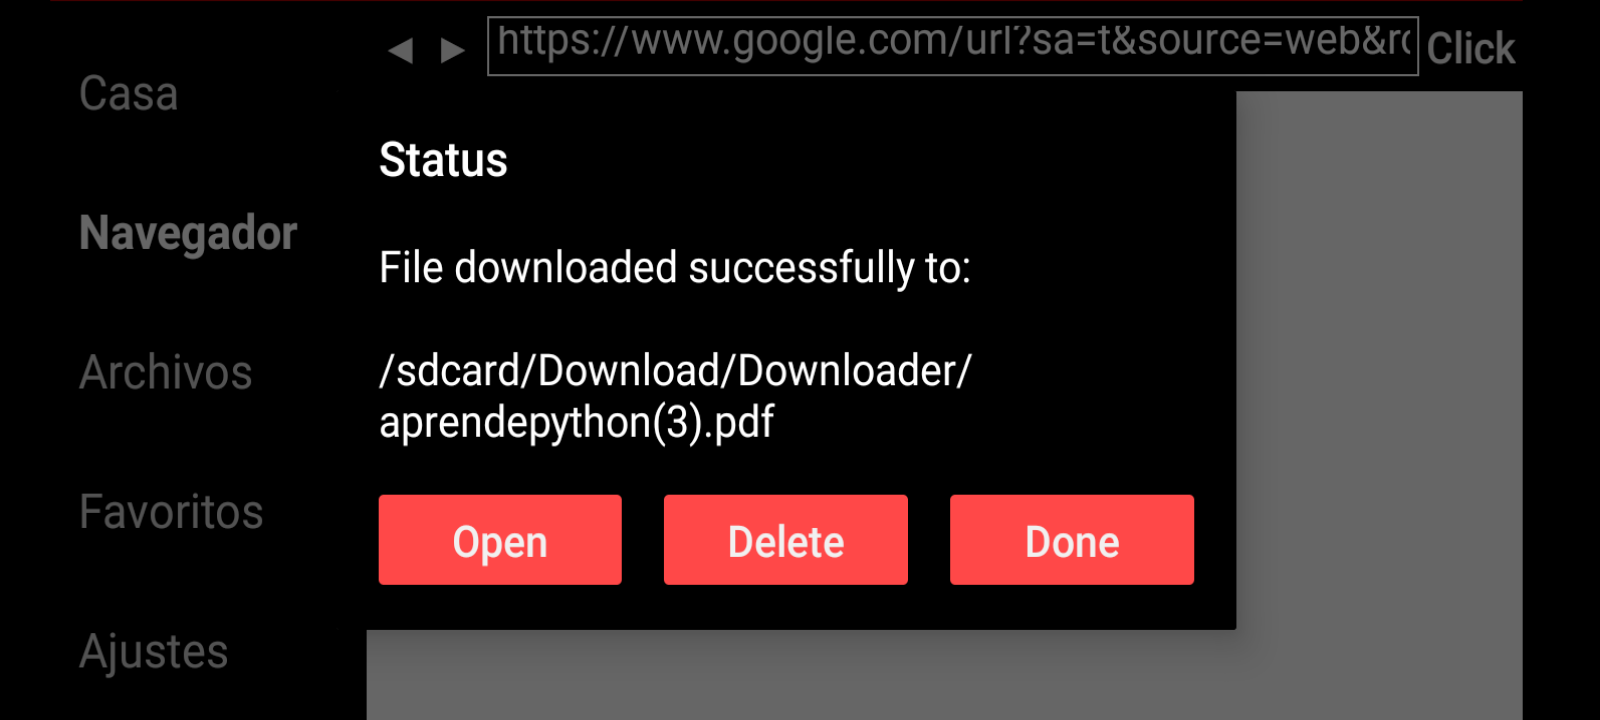Open the Favoritos list
This screenshot has width=1600, height=720.
pos(171,512)
